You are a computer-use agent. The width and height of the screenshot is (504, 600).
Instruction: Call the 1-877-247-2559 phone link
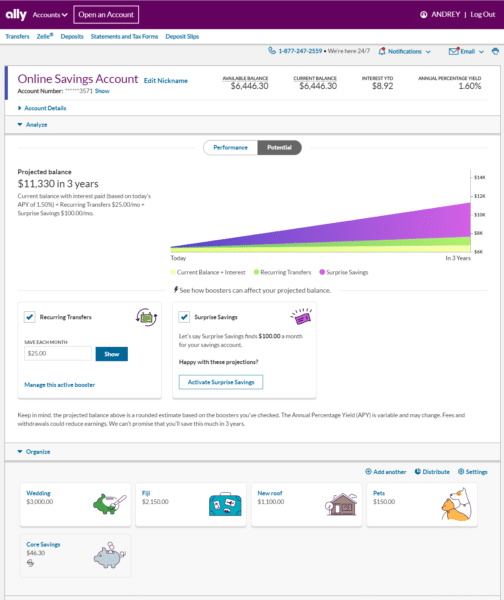[300, 51]
